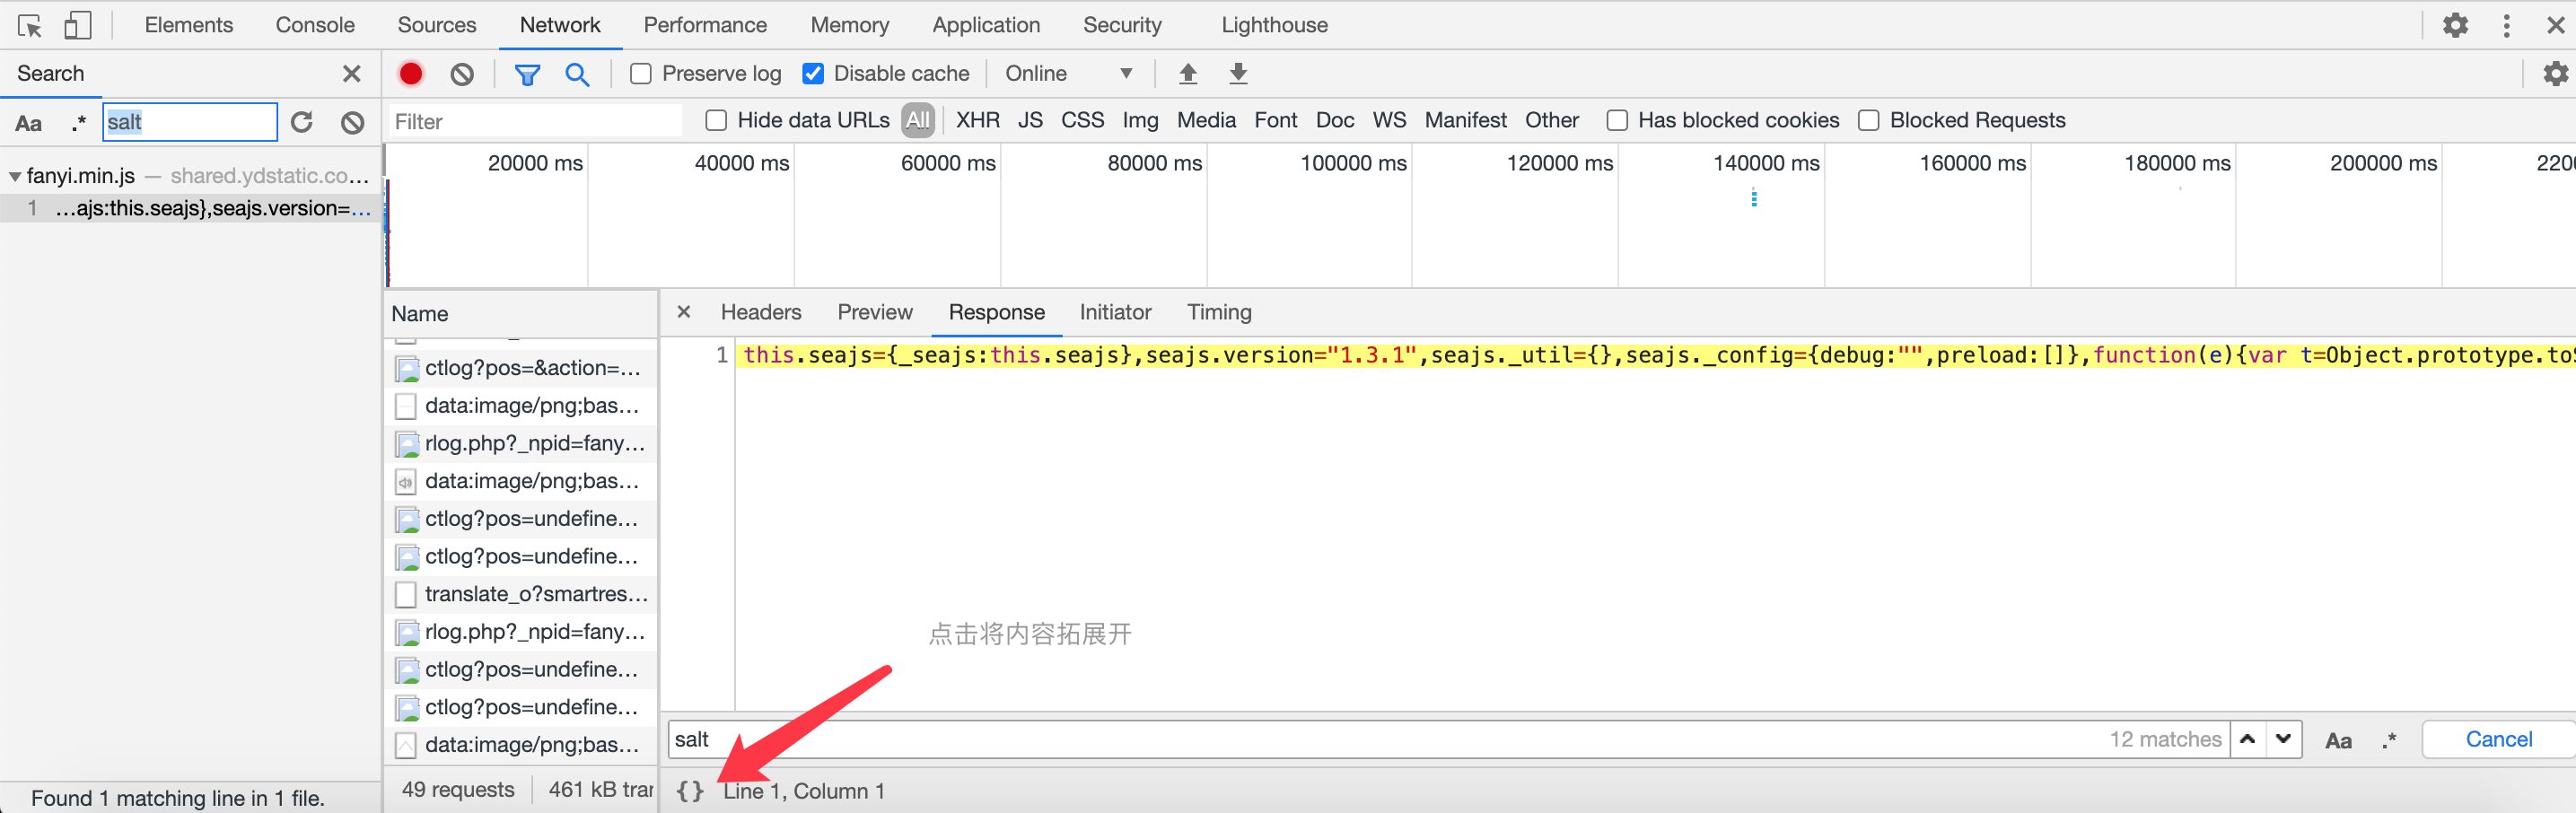Focus the response search field containing salt
The image size is (2576, 813).
[1448, 739]
